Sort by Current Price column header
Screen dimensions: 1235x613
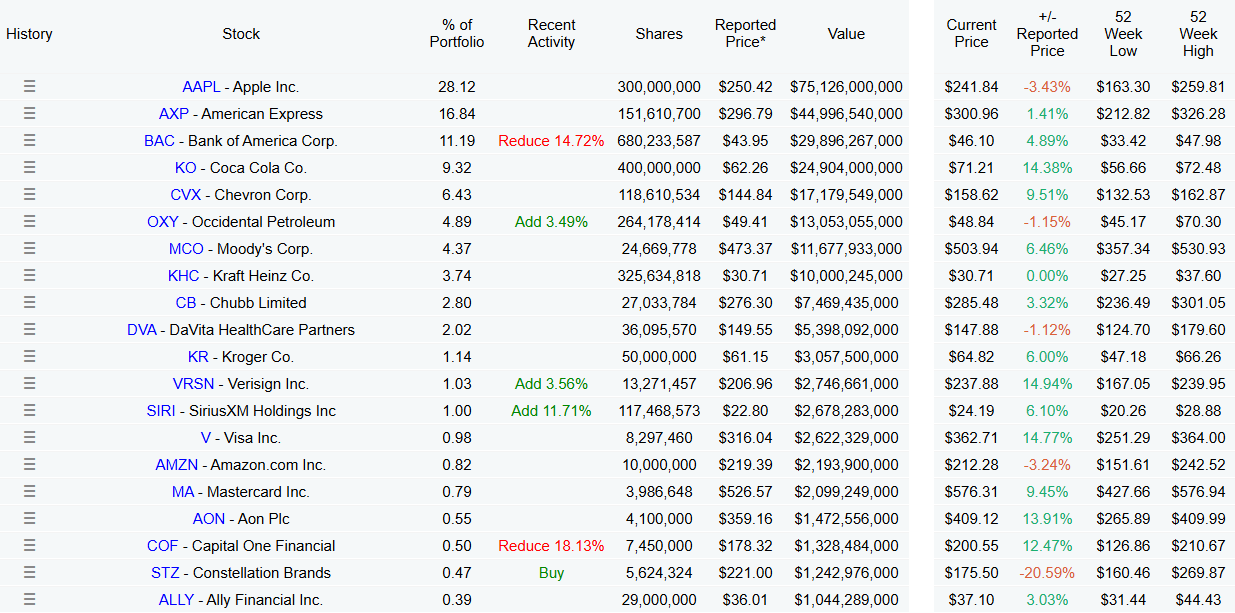[972, 33]
